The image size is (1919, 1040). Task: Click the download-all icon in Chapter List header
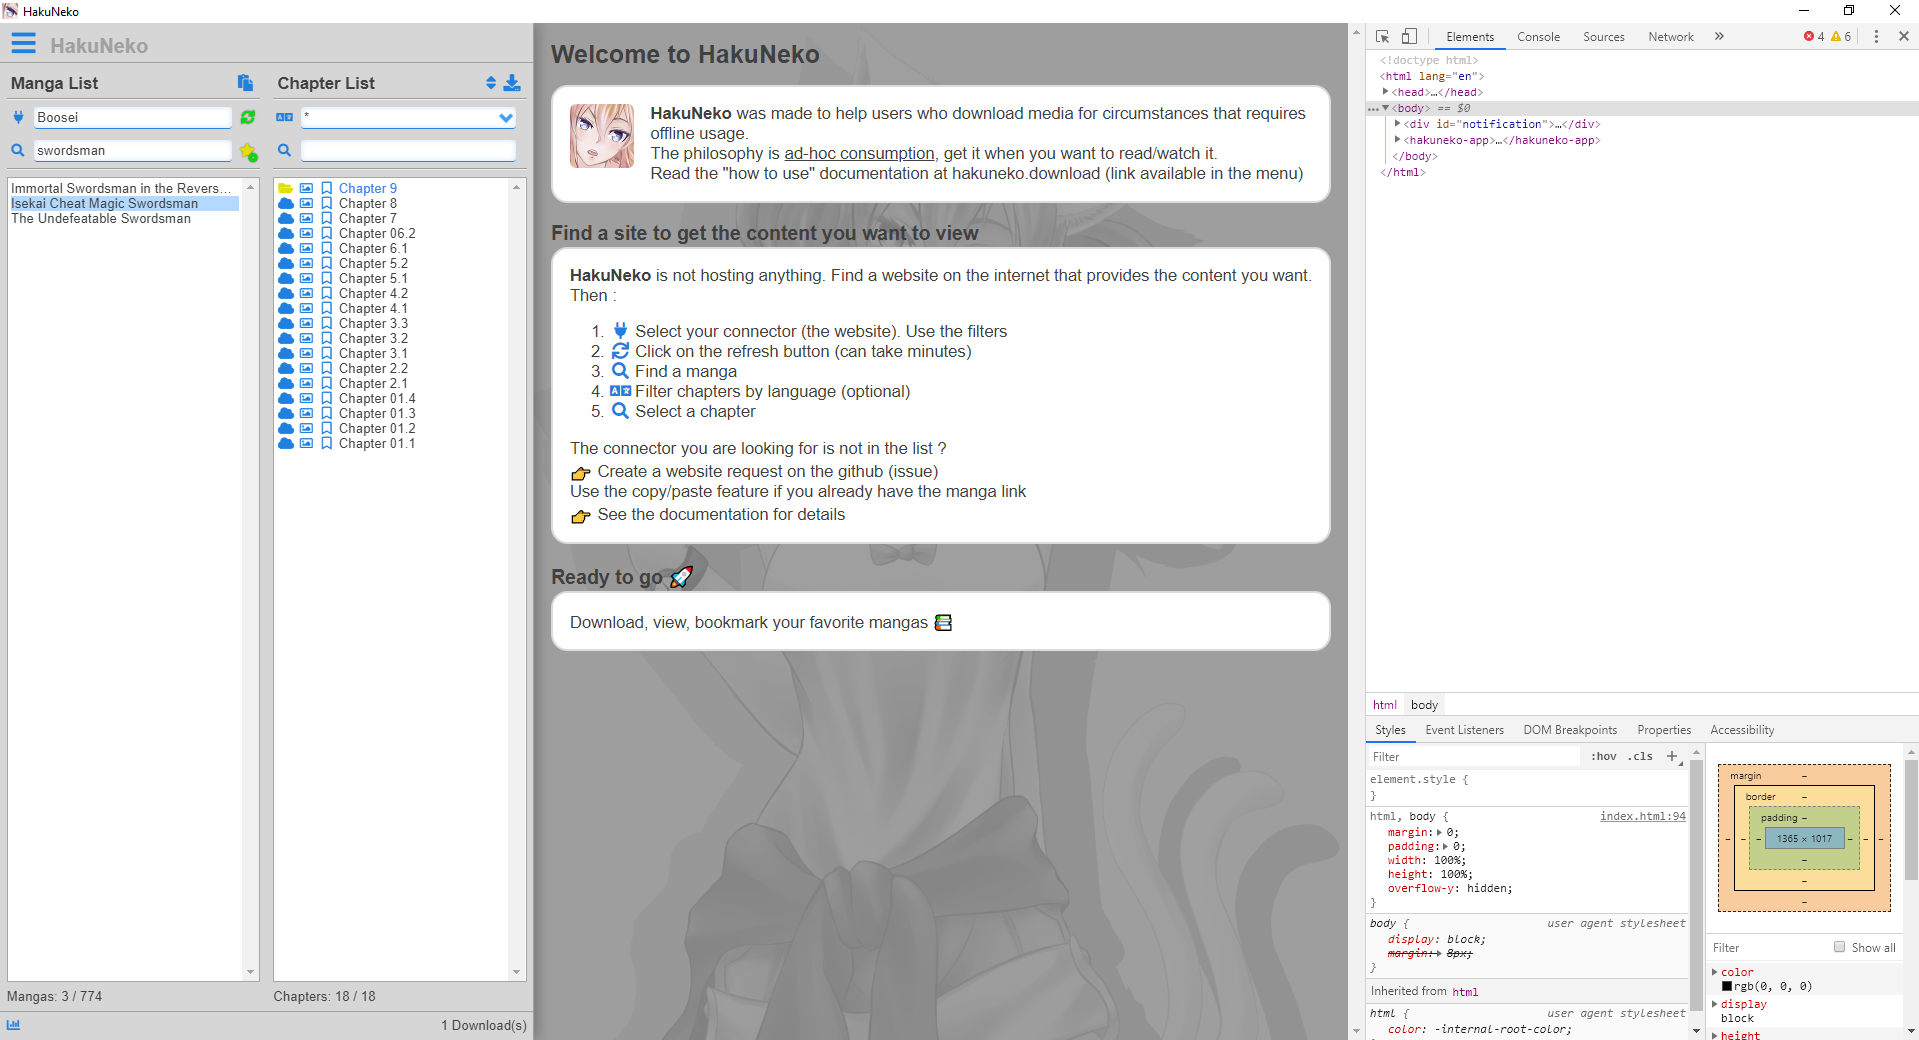point(513,83)
